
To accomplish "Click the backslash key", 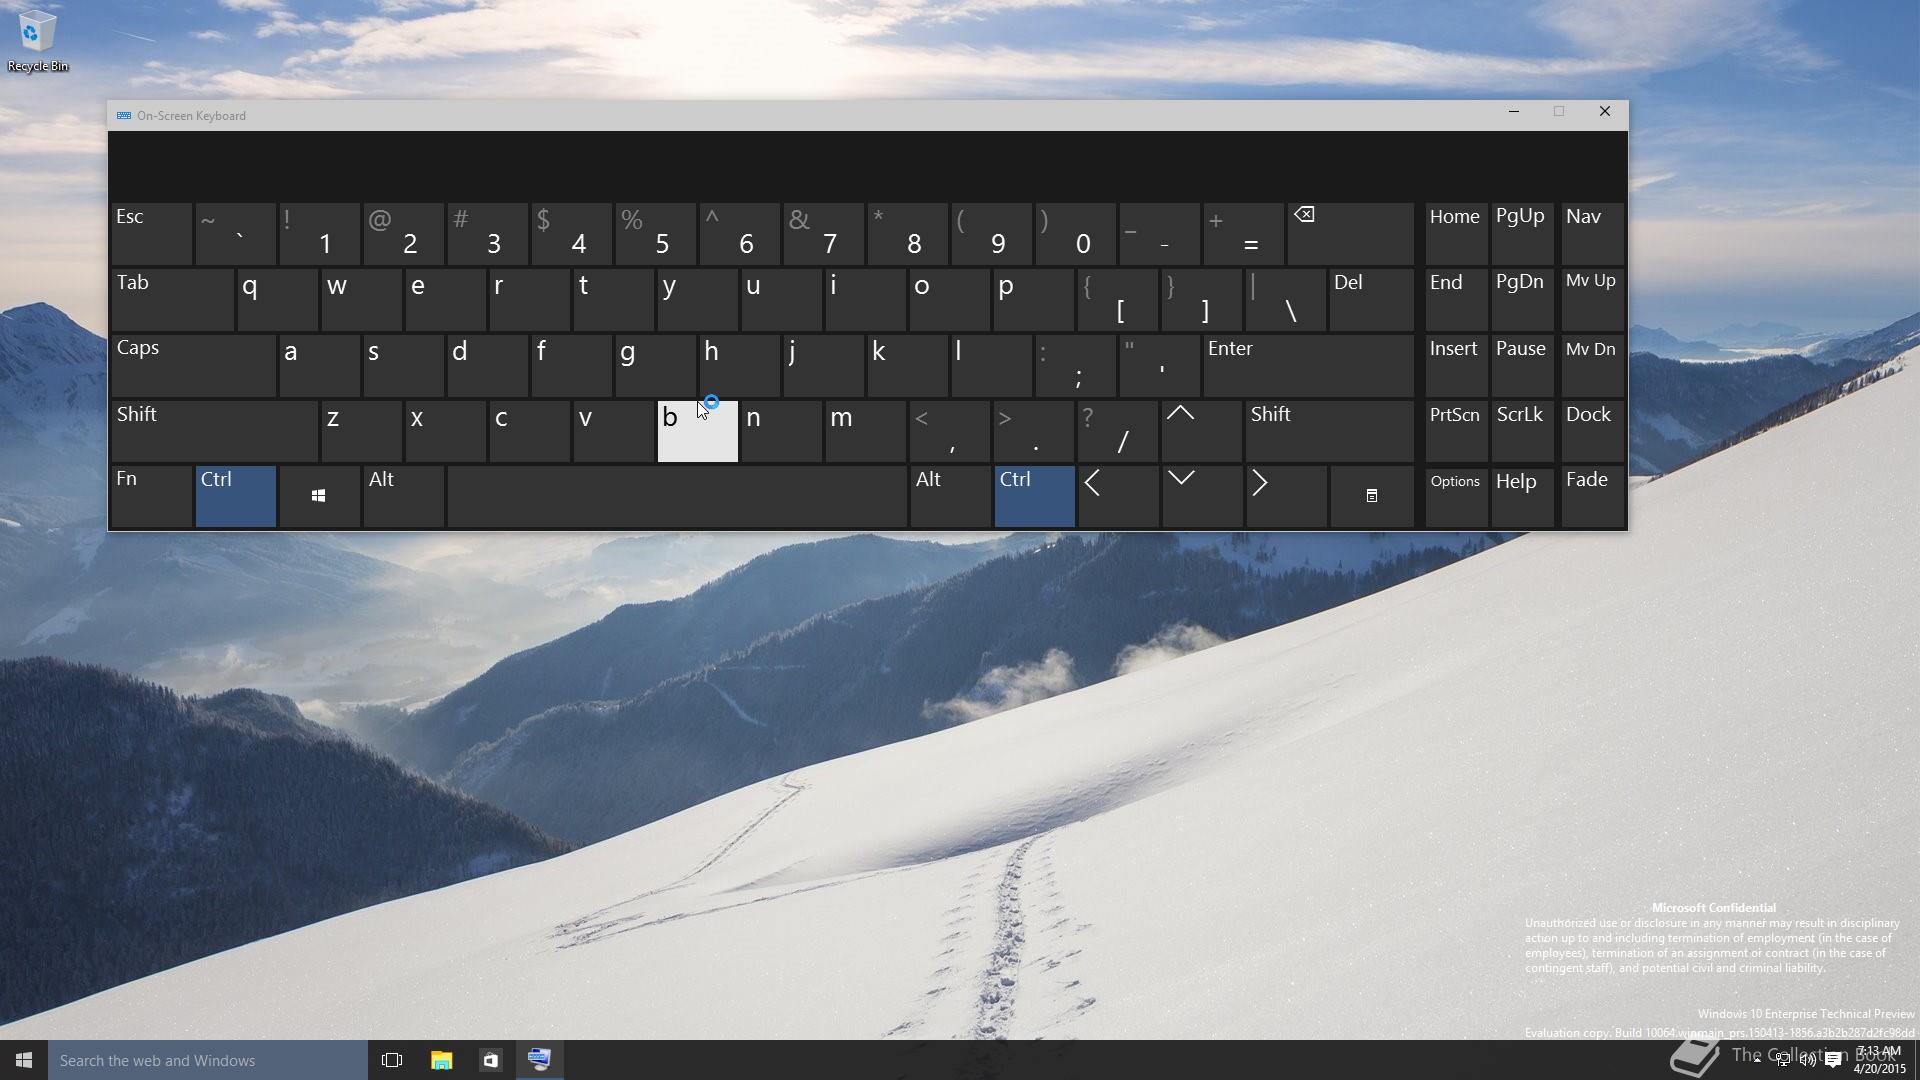I will click(1286, 299).
